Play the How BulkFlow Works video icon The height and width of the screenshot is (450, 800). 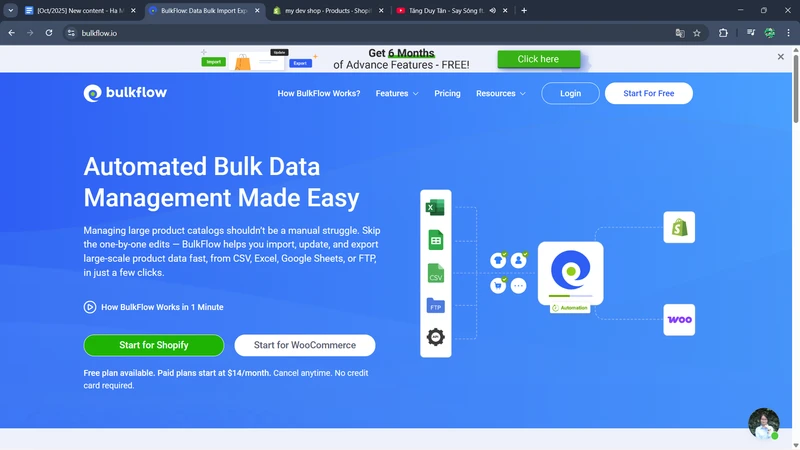tap(90, 307)
